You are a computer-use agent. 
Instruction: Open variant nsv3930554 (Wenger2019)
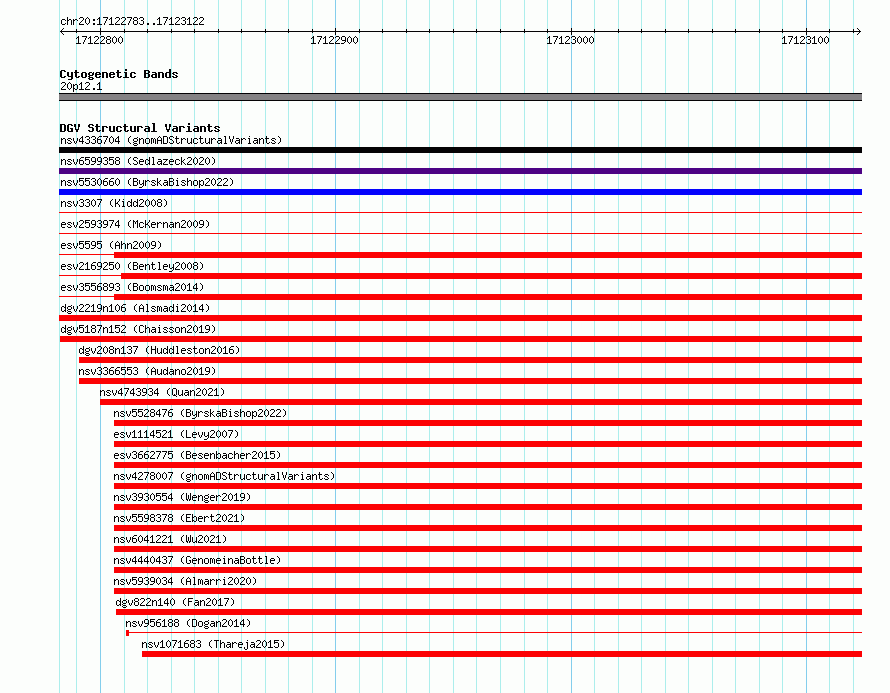pyautogui.click(x=182, y=497)
